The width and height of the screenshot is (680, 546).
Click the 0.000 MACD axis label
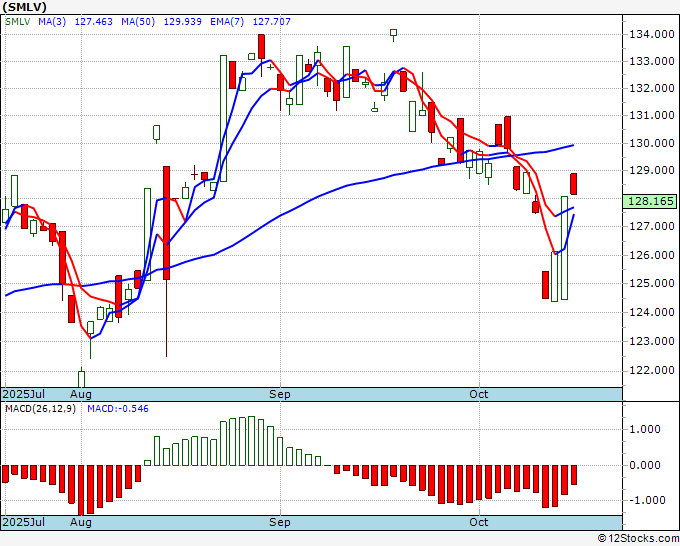pos(646,465)
